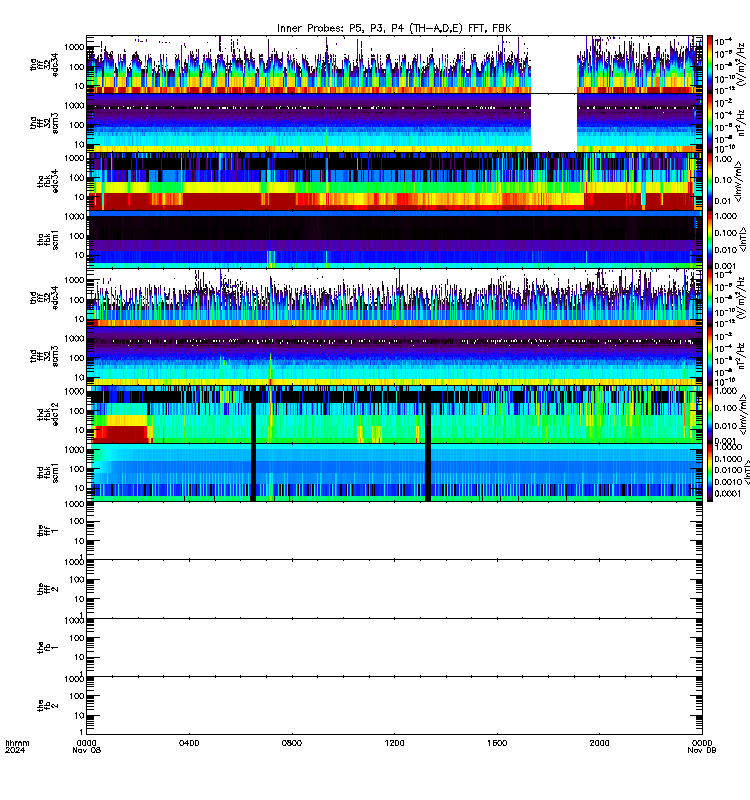Viewport: 750px width, 800px height.
Task: Click the "hhmm 2024" axis caption
Action: (17, 746)
